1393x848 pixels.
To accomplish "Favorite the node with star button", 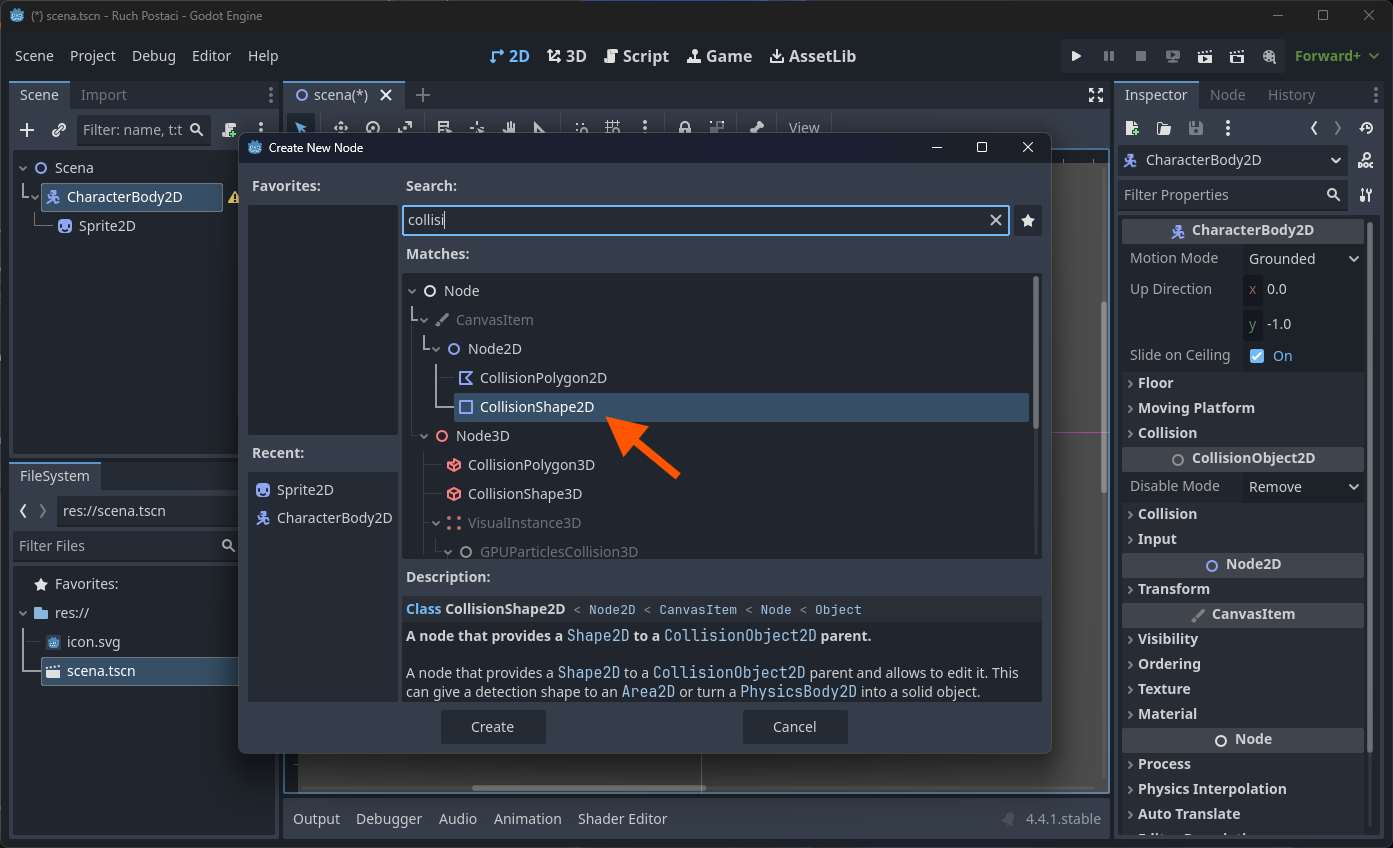I will [x=1027, y=221].
